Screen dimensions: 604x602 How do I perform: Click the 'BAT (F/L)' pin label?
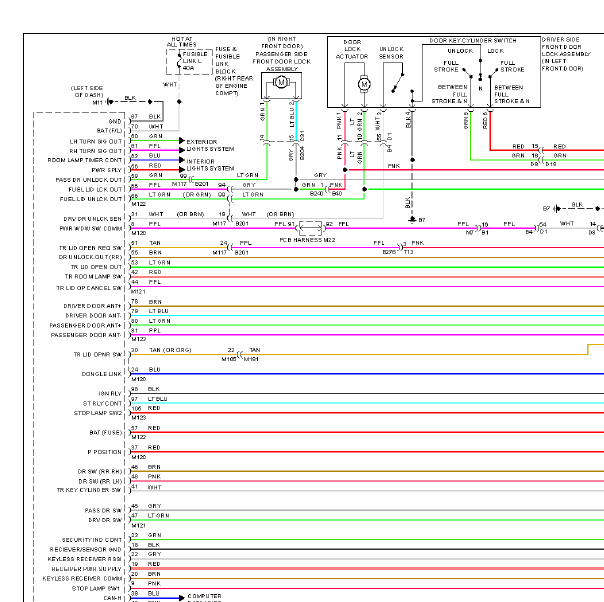tap(109, 131)
